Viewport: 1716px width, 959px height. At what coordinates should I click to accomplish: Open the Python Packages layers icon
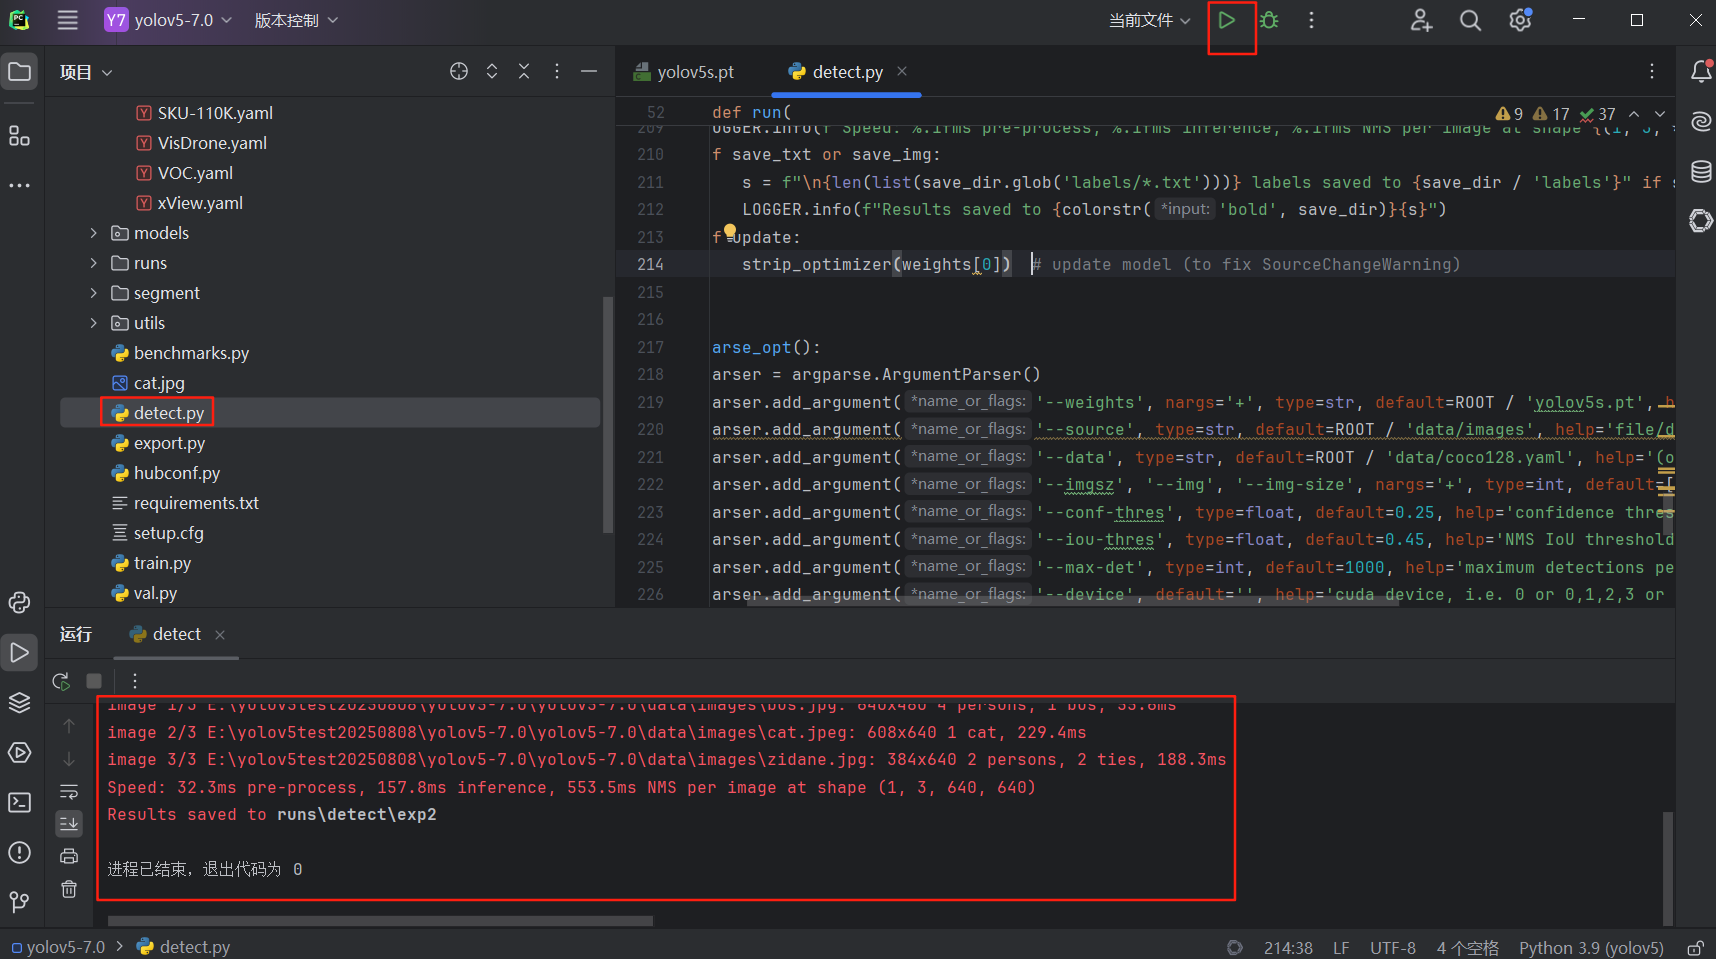(19, 703)
